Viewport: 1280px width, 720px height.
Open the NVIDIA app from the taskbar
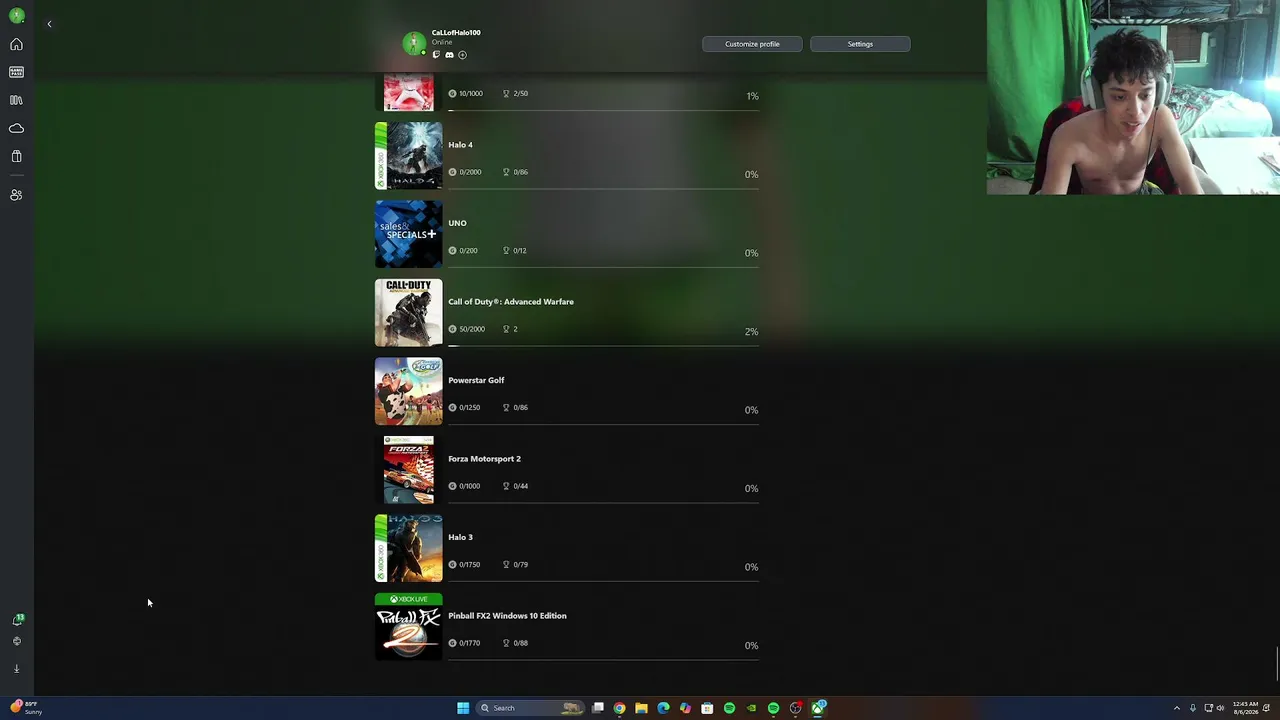[751, 708]
